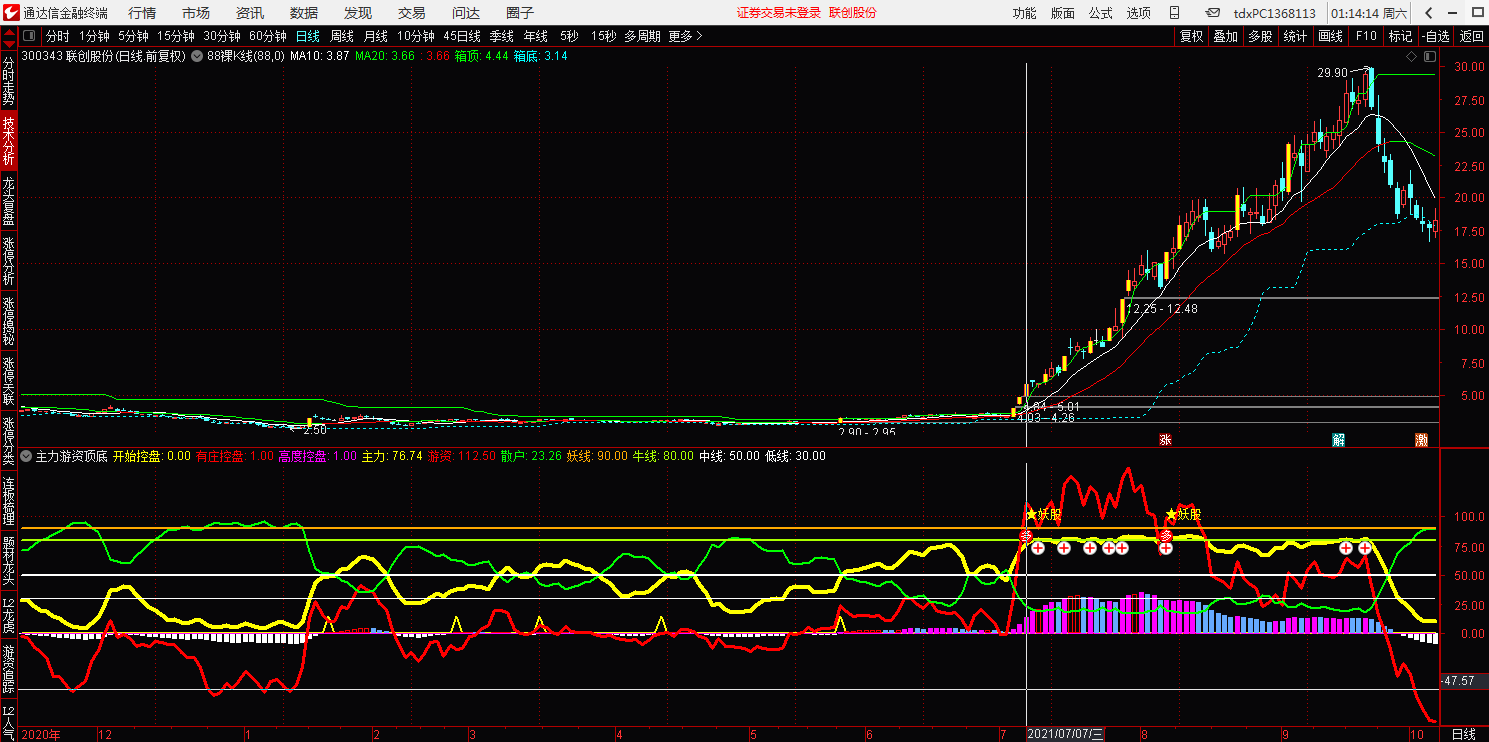Click the diamond icon at chart top-right

tap(1412, 56)
